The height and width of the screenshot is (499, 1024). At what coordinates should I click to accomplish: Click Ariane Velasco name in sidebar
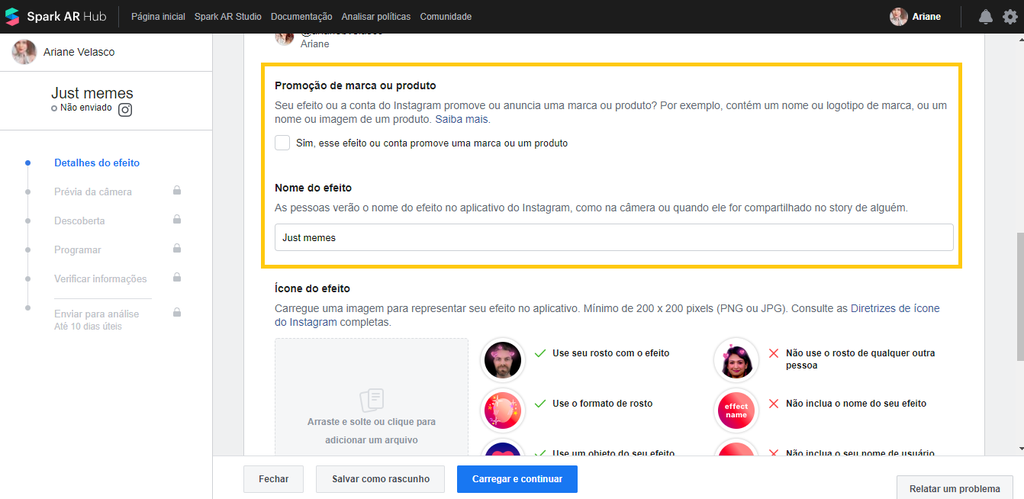[x=79, y=52]
